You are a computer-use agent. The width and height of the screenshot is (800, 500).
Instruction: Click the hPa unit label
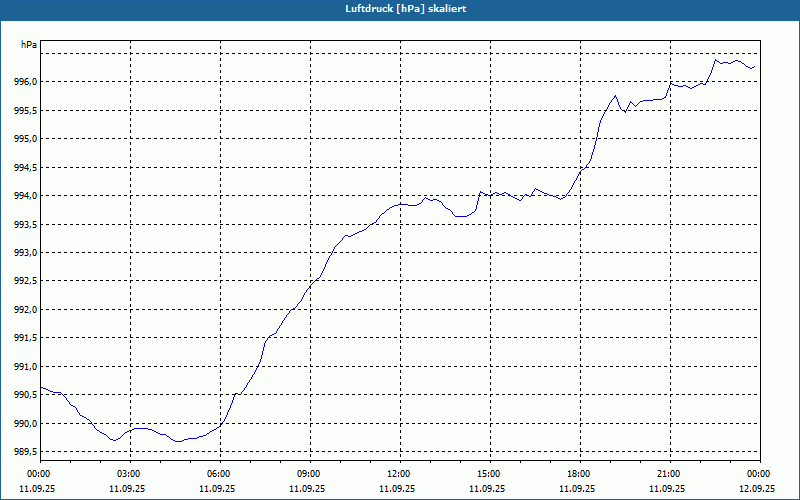(29, 45)
